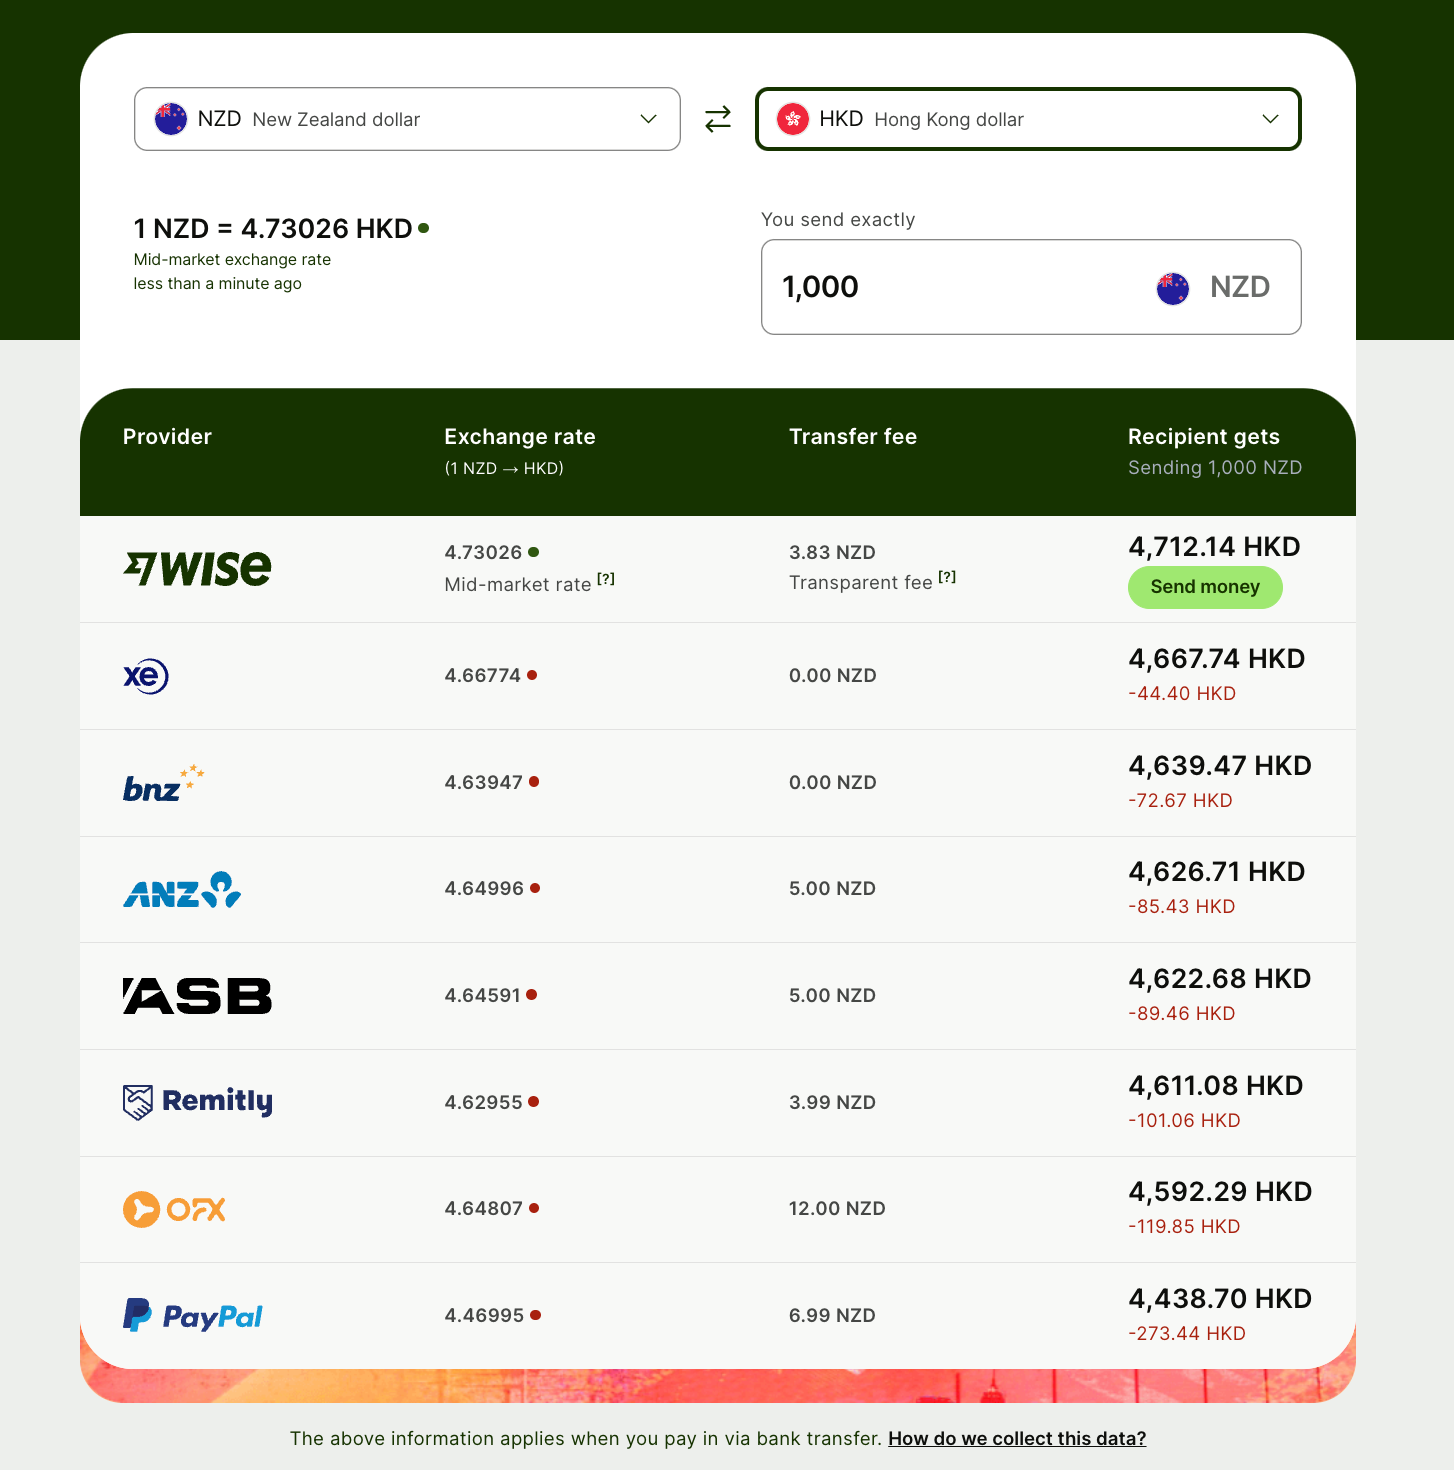
Task: Select the ANZ provider logo
Action: click(x=182, y=890)
